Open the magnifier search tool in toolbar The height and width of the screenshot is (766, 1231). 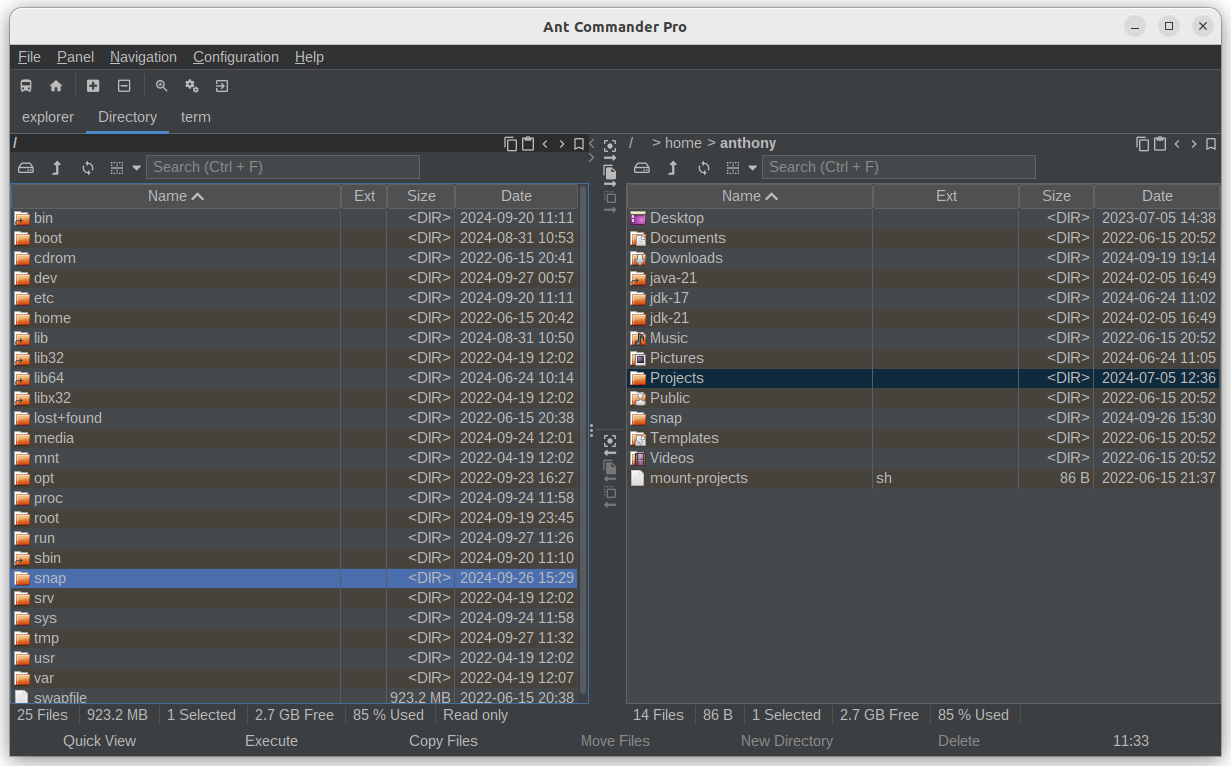click(x=161, y=86)
